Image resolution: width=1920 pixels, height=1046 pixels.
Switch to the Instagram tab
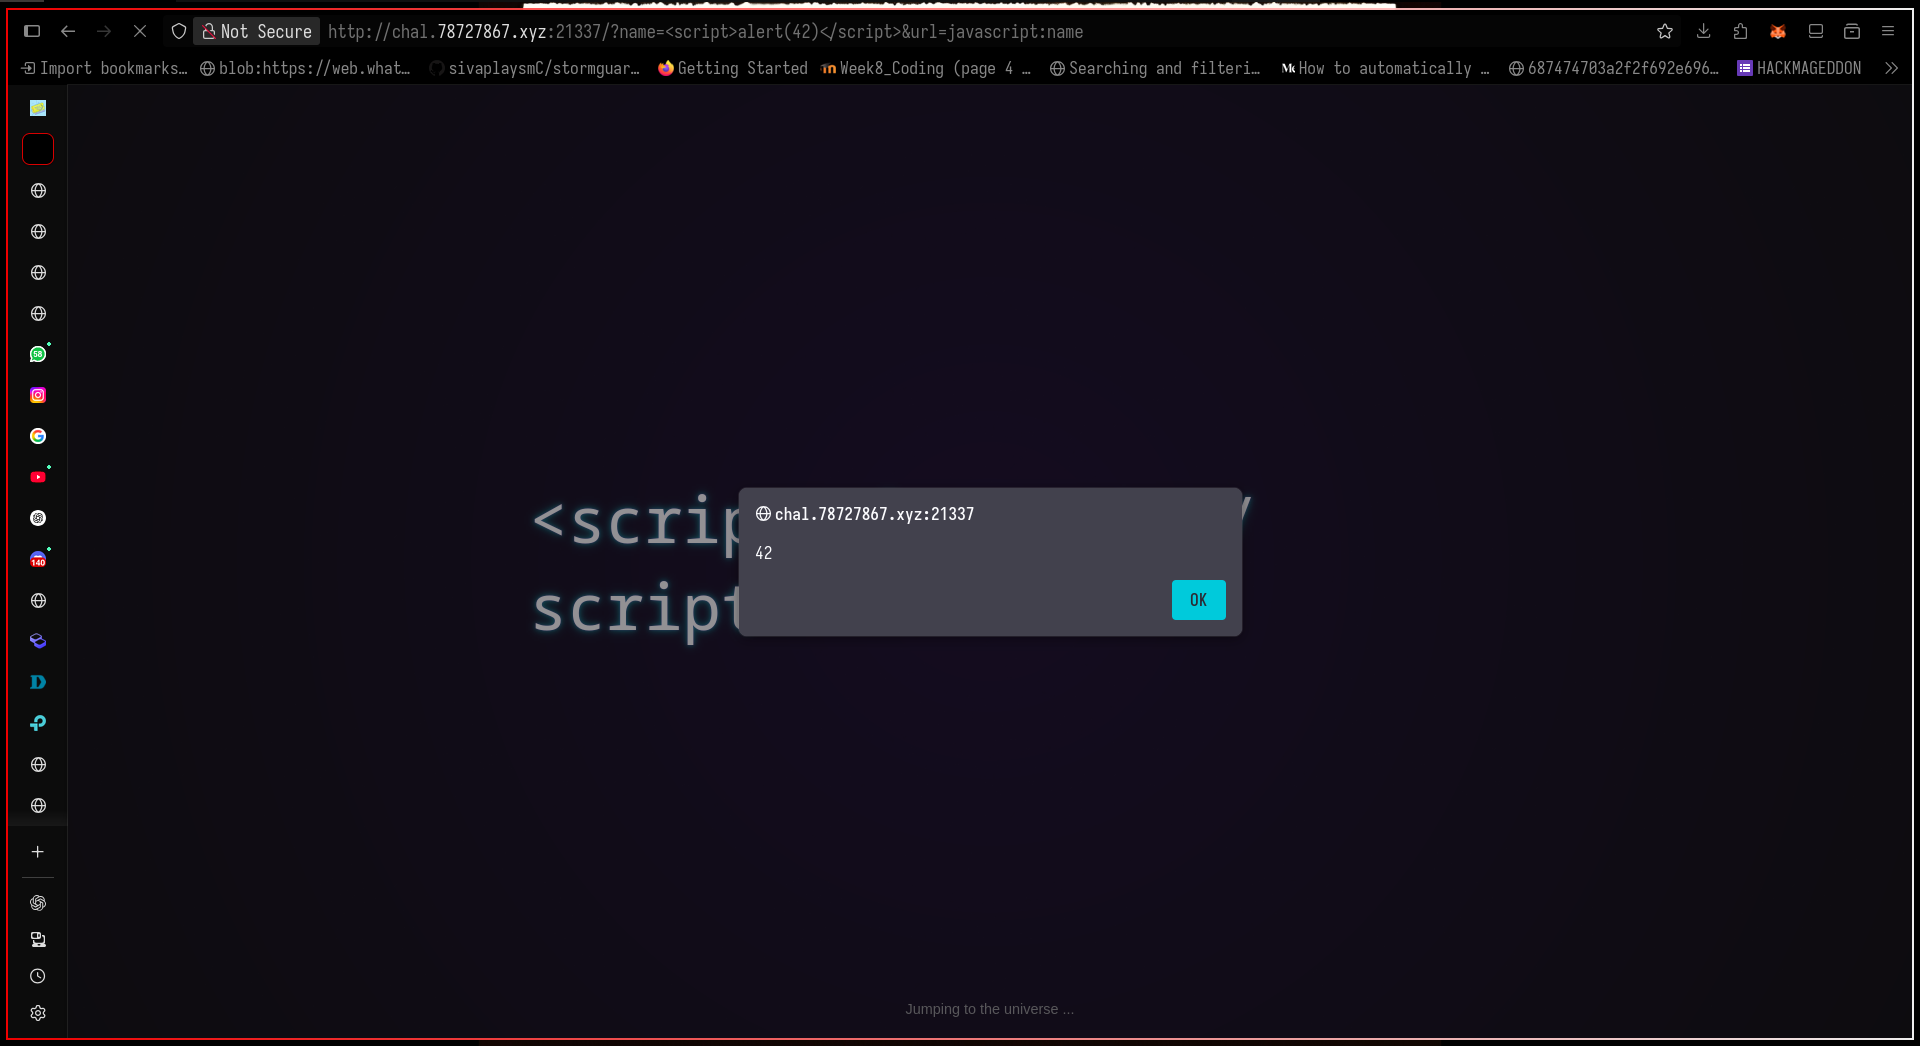point(38,395)
